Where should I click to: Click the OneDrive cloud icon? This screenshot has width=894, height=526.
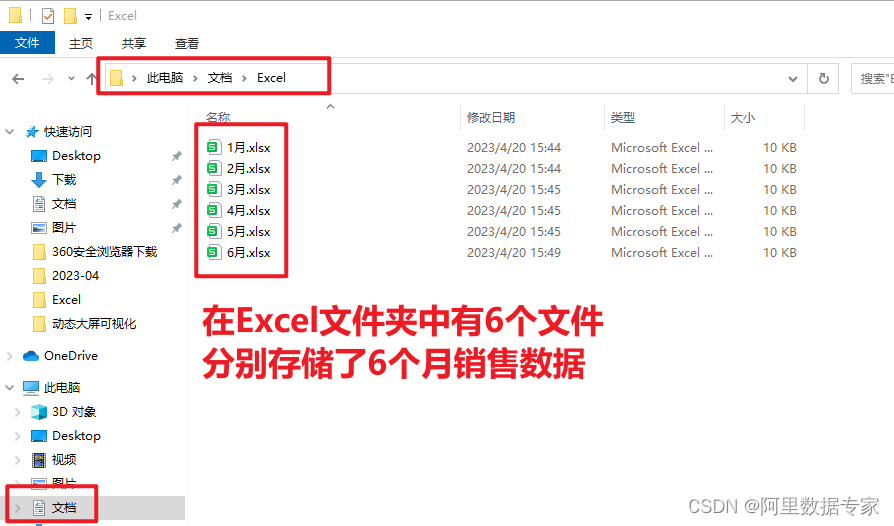(x=31, y=356)
